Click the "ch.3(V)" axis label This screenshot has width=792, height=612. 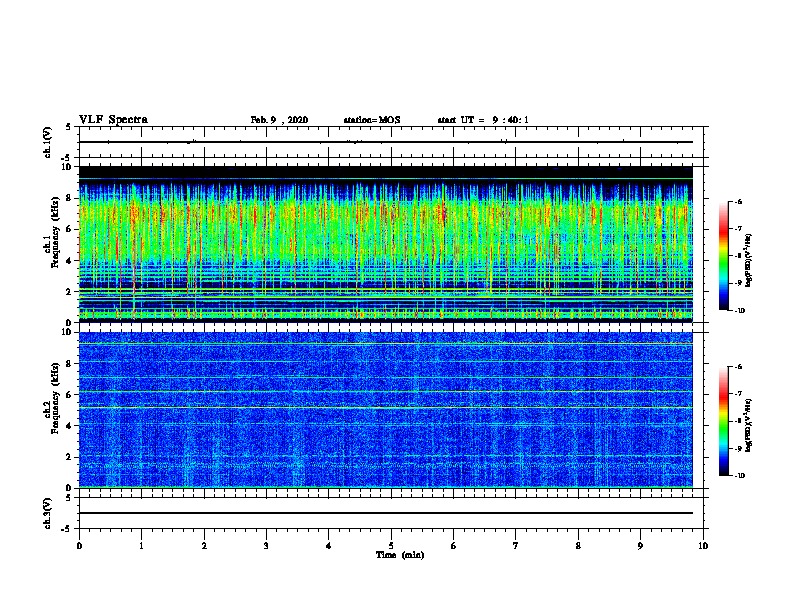tap(48, 514)
